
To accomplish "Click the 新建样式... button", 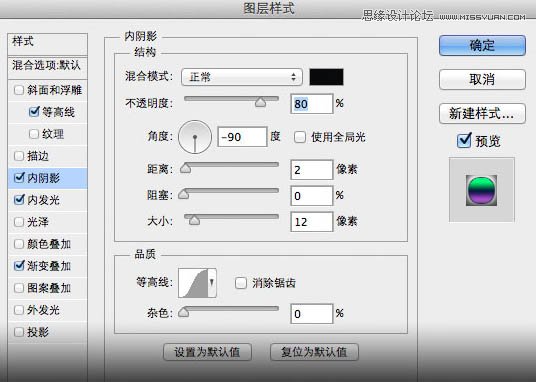I will pos(482,113).
